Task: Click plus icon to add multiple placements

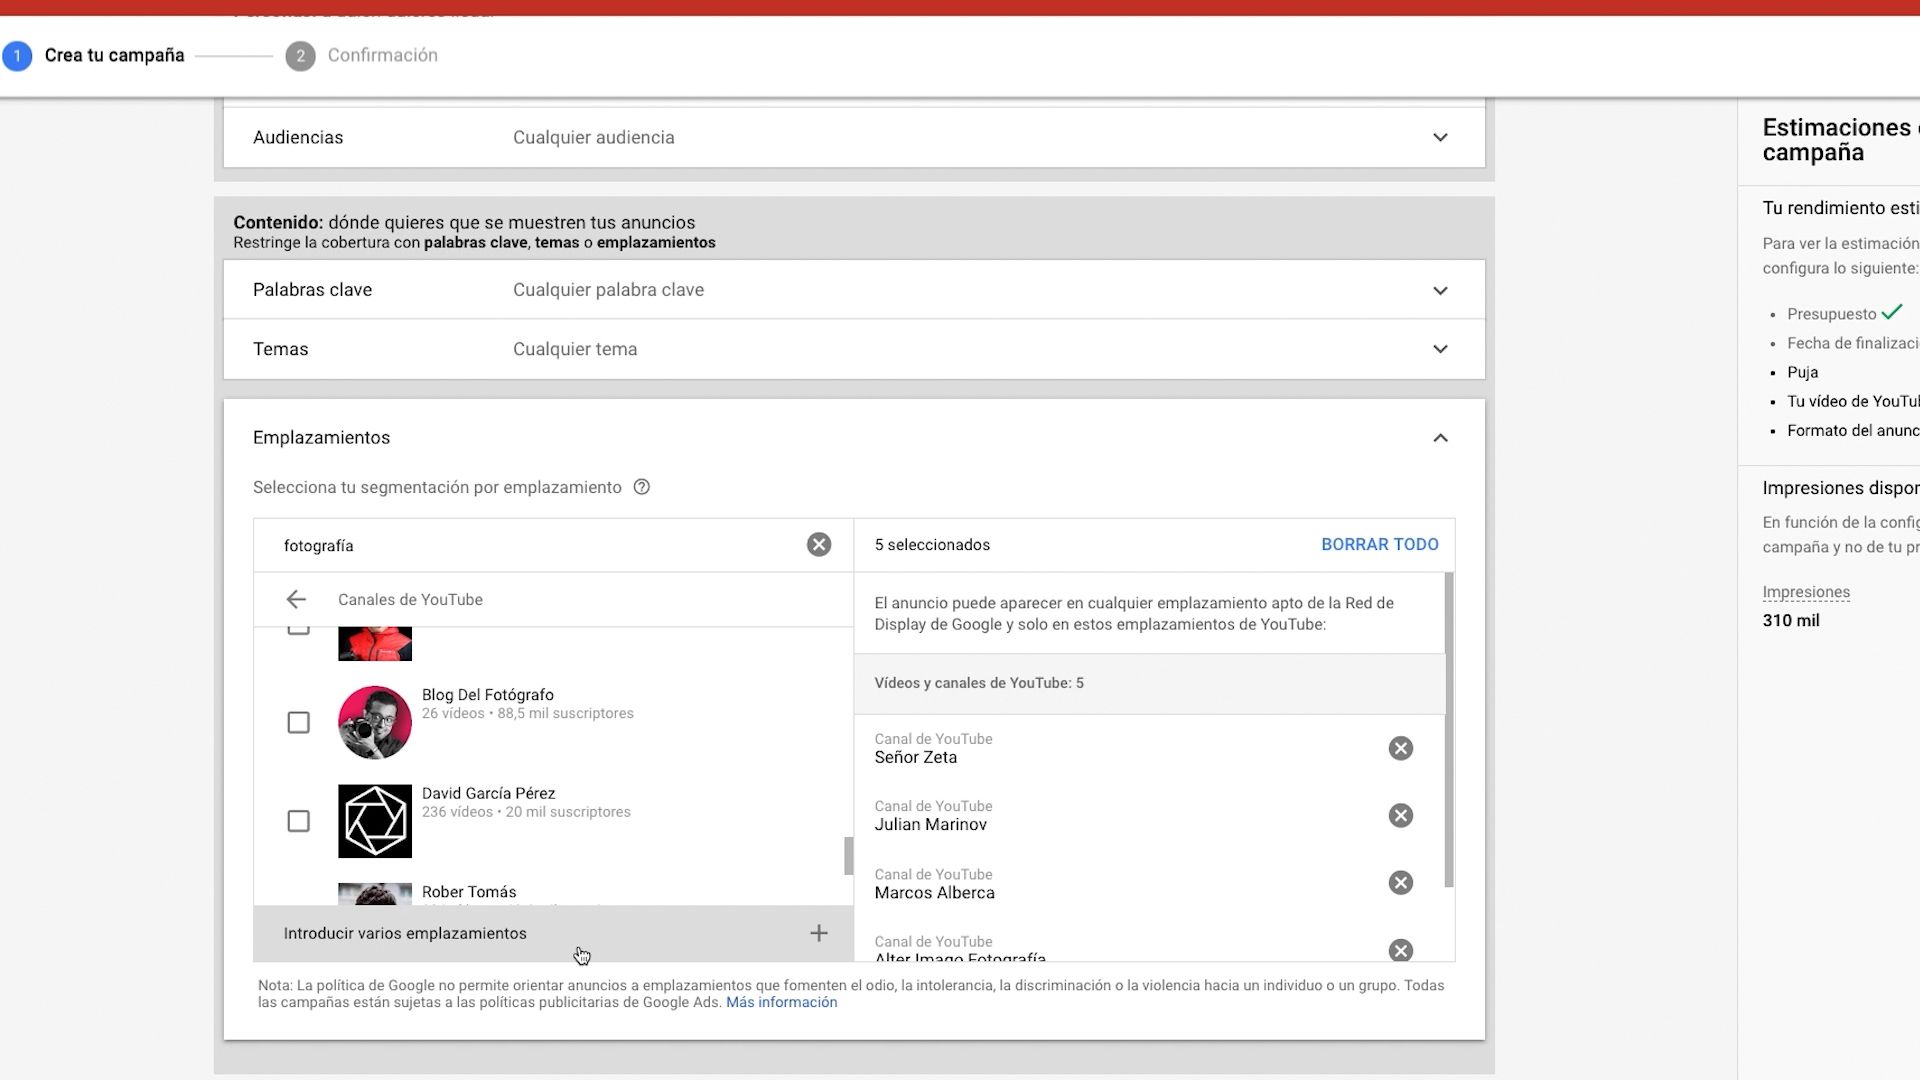Action: [819, 933]
